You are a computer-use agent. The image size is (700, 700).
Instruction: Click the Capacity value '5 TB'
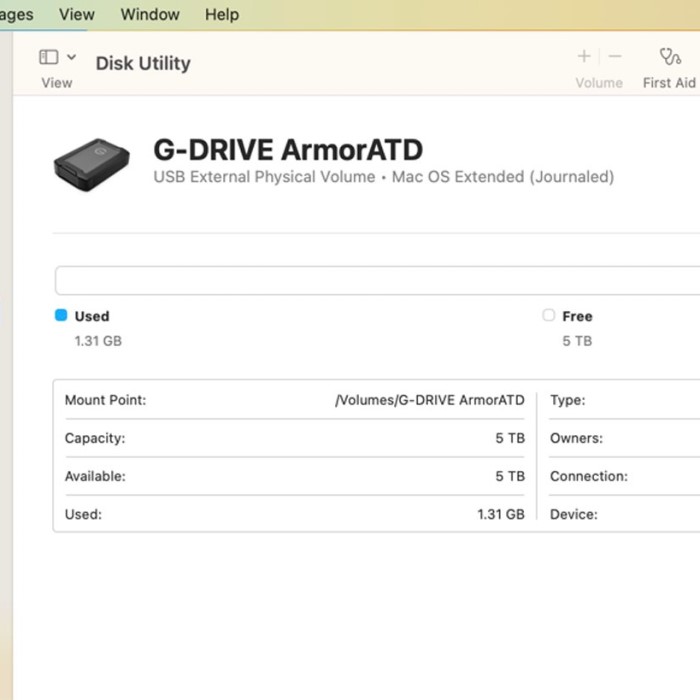click(x=510, y=438)
